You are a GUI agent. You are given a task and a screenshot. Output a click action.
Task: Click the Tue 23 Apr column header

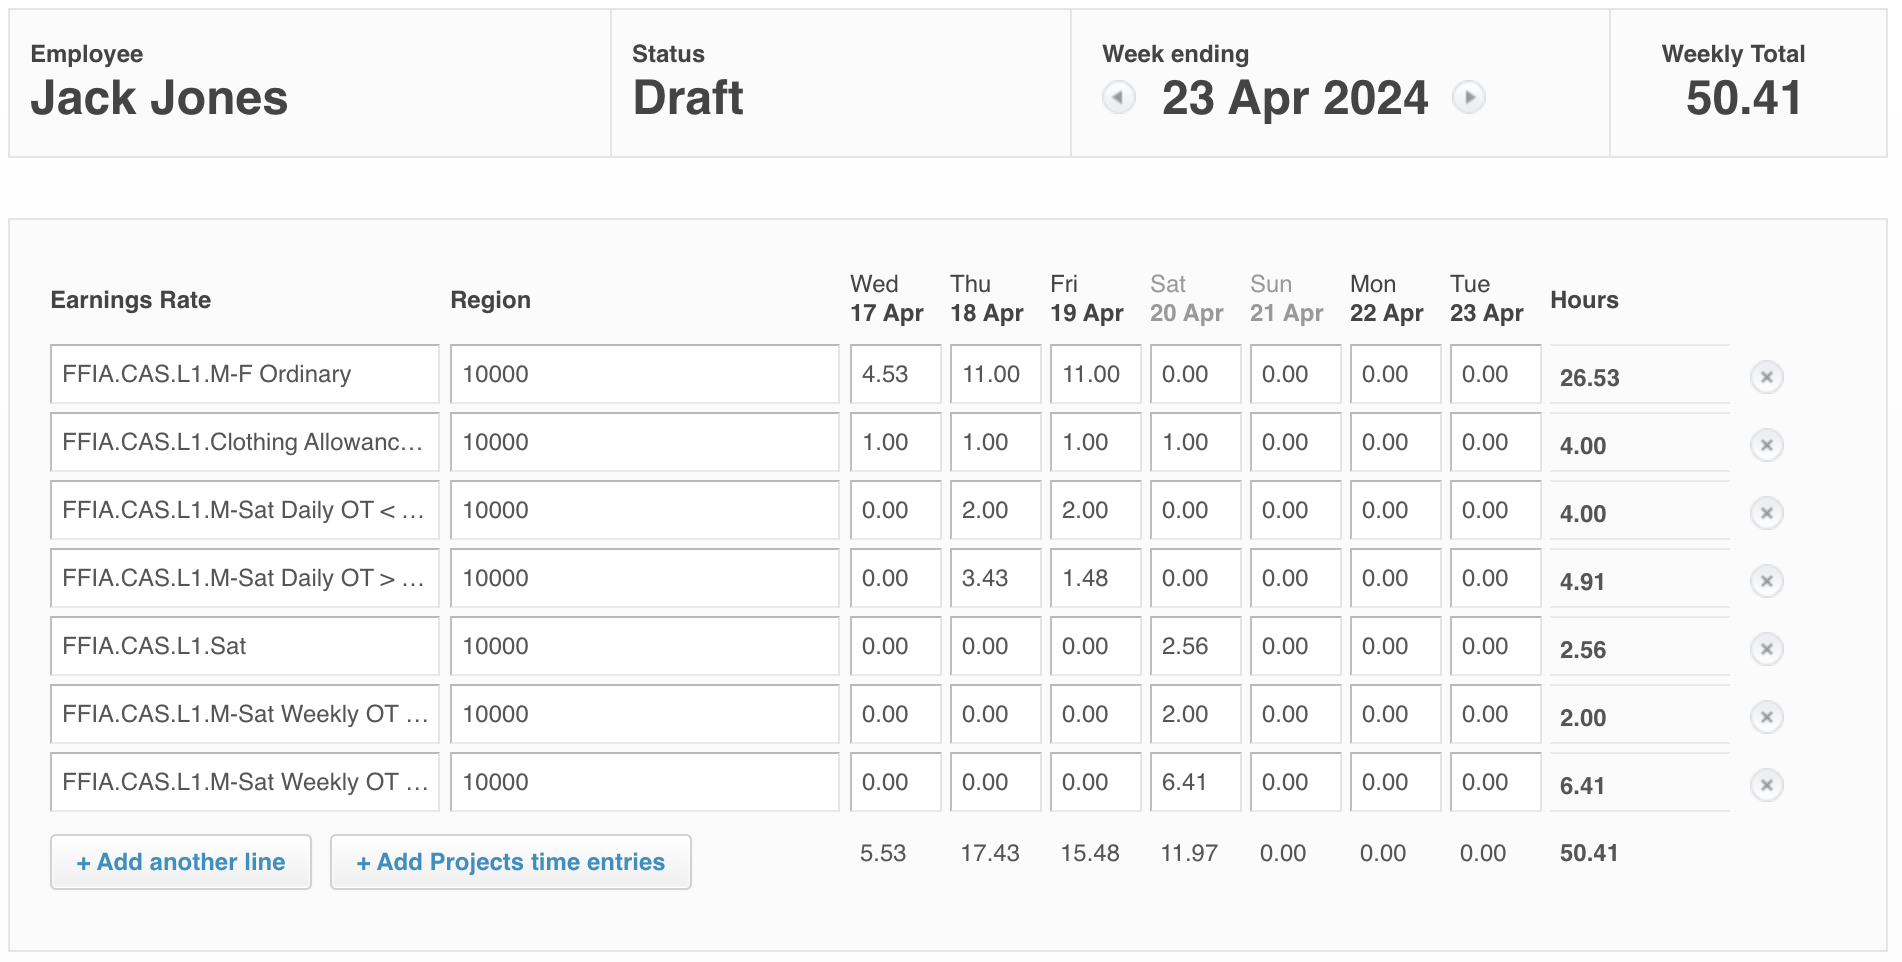[1487, 299]
